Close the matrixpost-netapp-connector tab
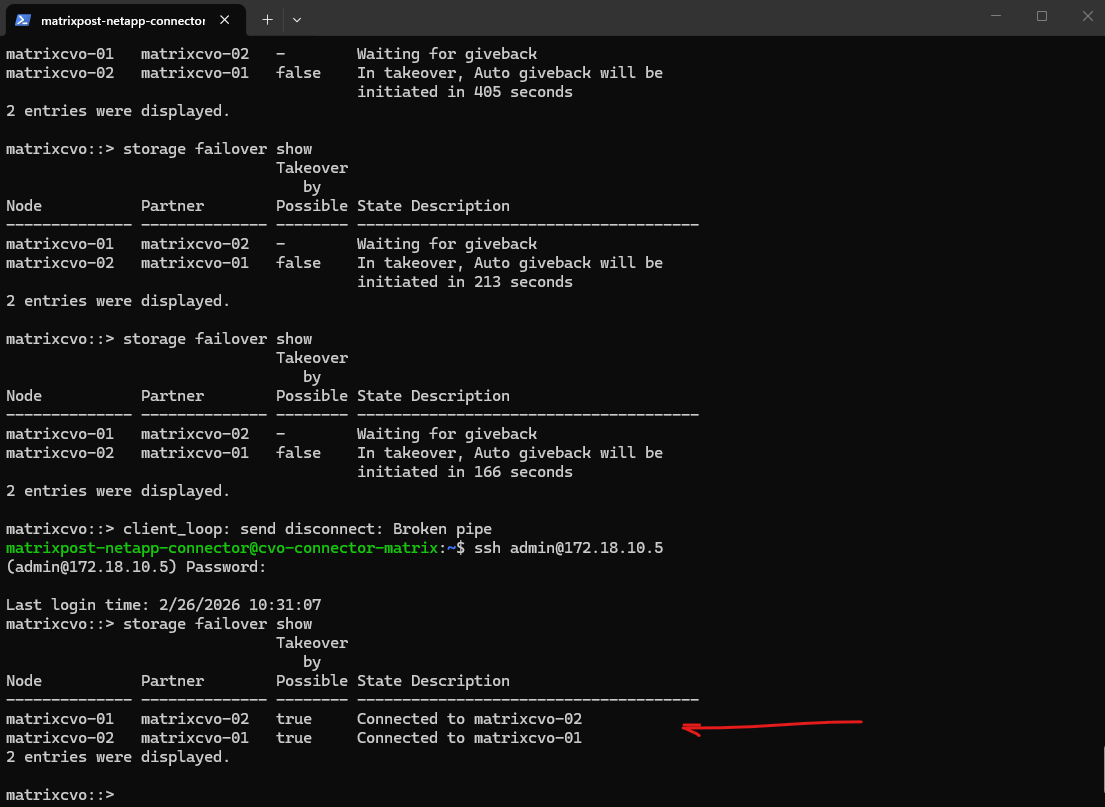This screenshot has height=807, width=1105. [228, 19]
